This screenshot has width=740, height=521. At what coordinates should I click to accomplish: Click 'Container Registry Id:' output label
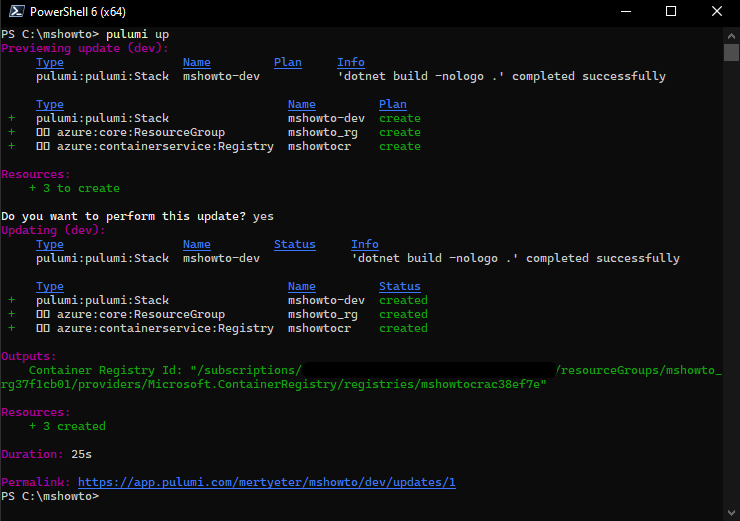pos(106,370)
